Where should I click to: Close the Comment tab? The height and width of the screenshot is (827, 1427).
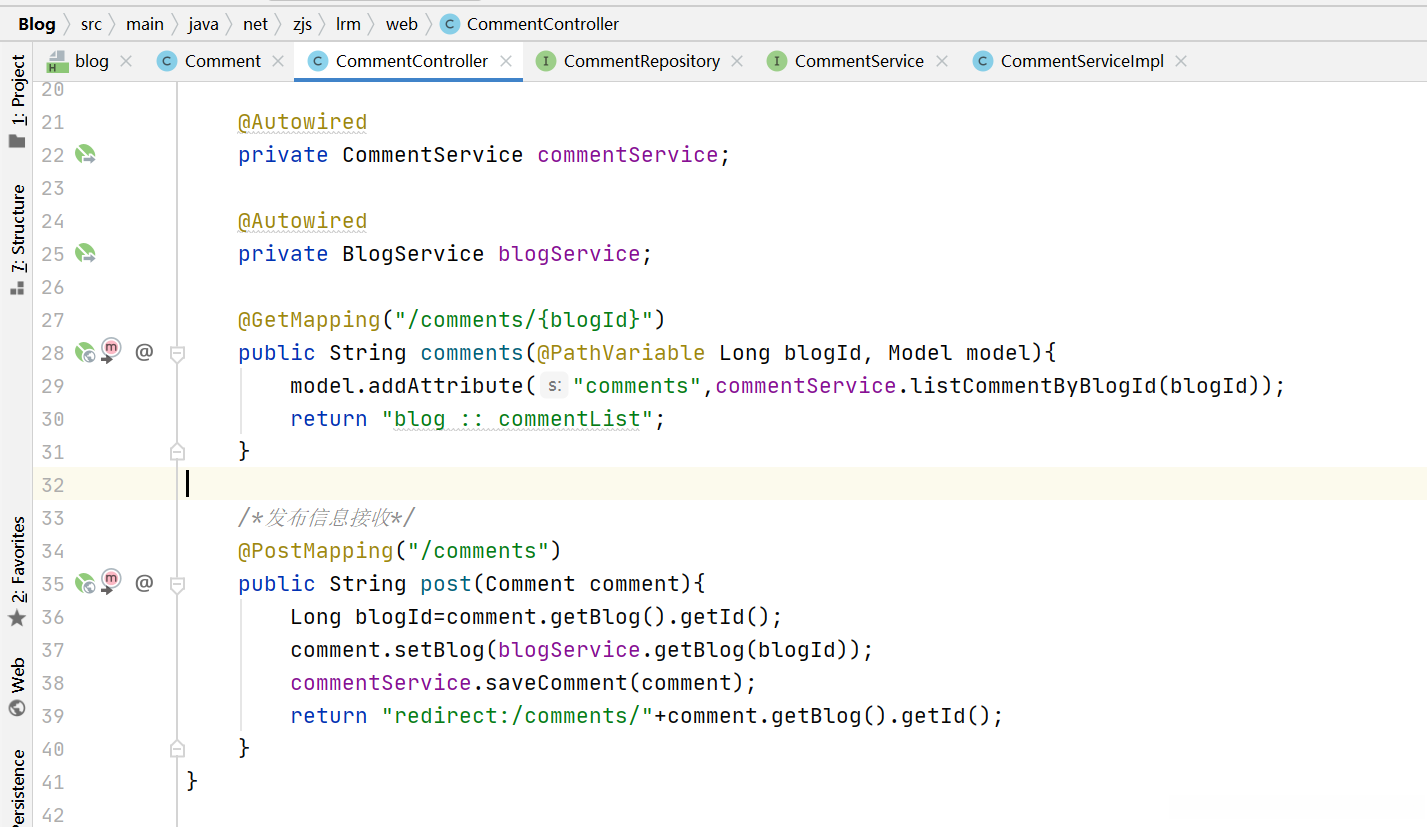(x=278, y=61)
